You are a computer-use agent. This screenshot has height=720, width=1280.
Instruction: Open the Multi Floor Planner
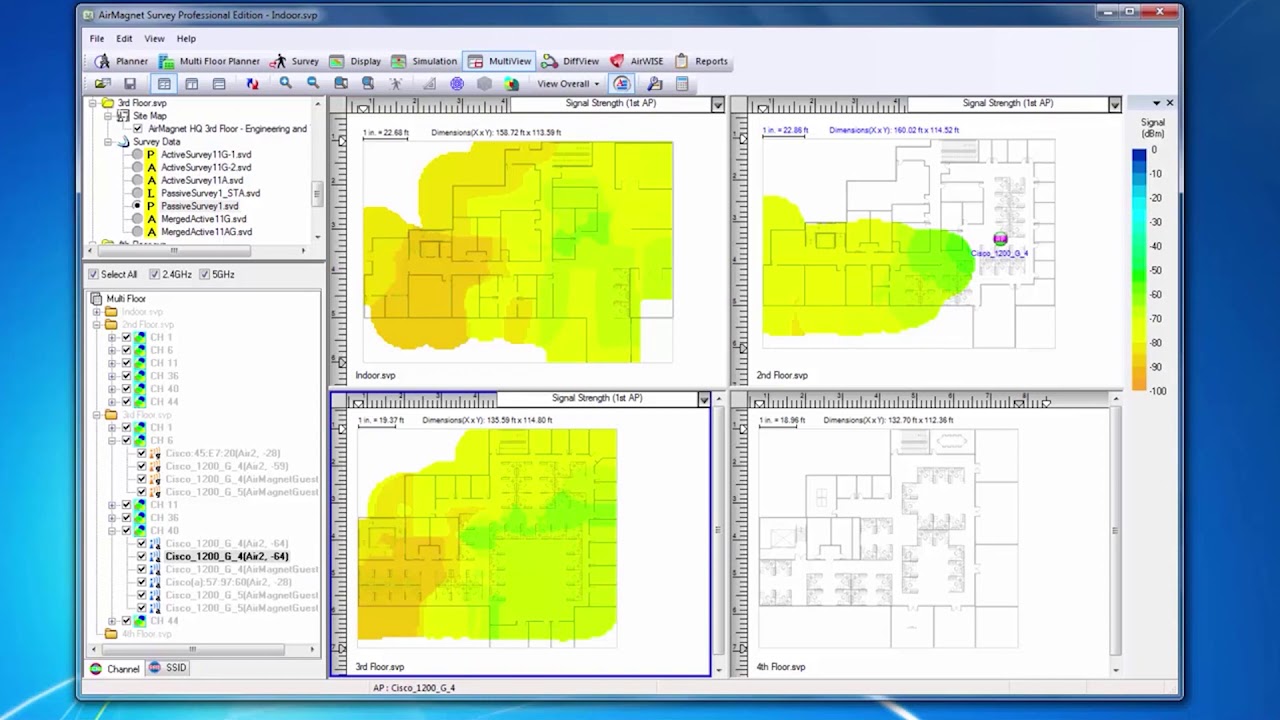pyautogui.click(x=209, y=61)
